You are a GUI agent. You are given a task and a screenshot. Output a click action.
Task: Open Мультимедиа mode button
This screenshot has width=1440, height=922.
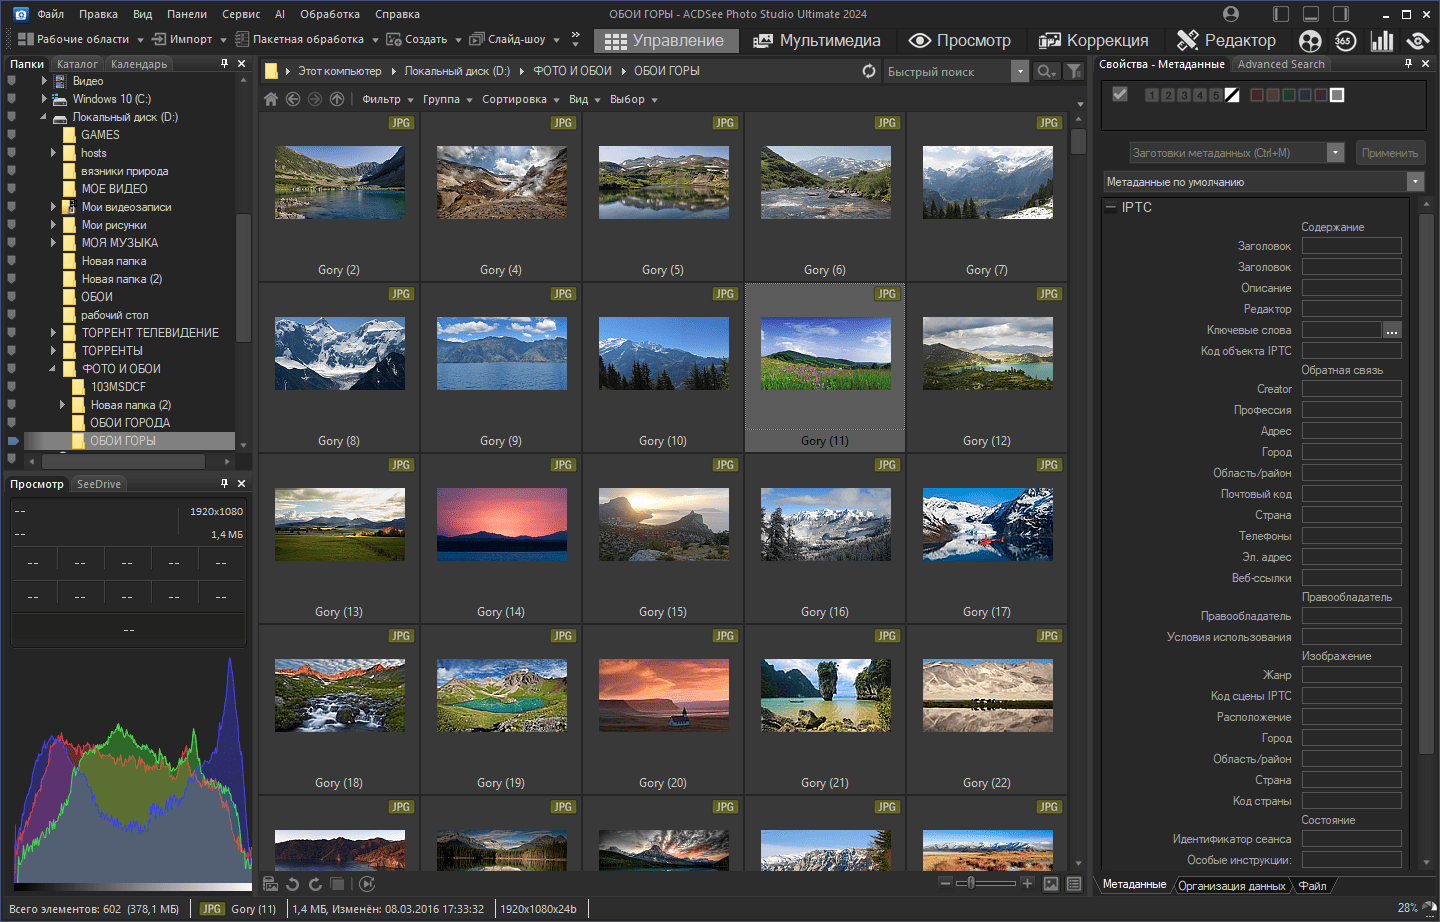click(817, 41)
